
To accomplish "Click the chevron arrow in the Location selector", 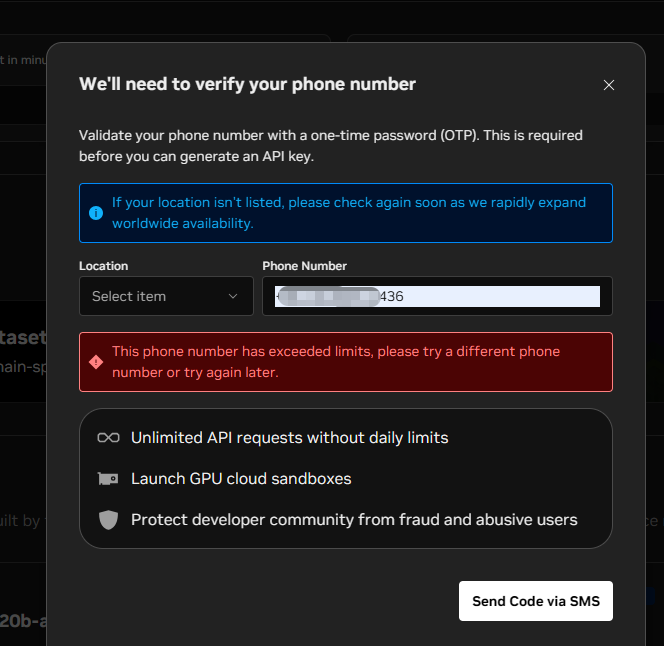I will pos(233,296).
